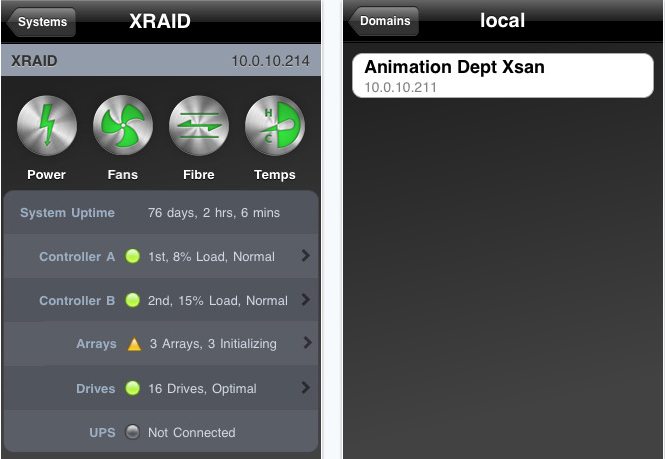665x459 pixels.
Task: Click Controller A green status light
Action: coord(133,256)
